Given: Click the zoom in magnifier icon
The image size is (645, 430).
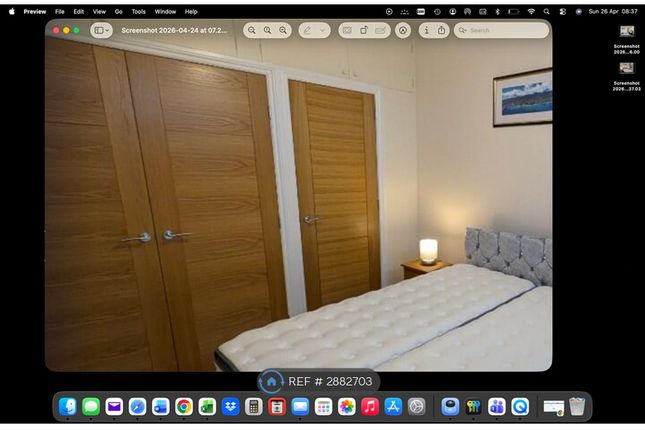Looking at the screenshot, I should click(283, 30).
